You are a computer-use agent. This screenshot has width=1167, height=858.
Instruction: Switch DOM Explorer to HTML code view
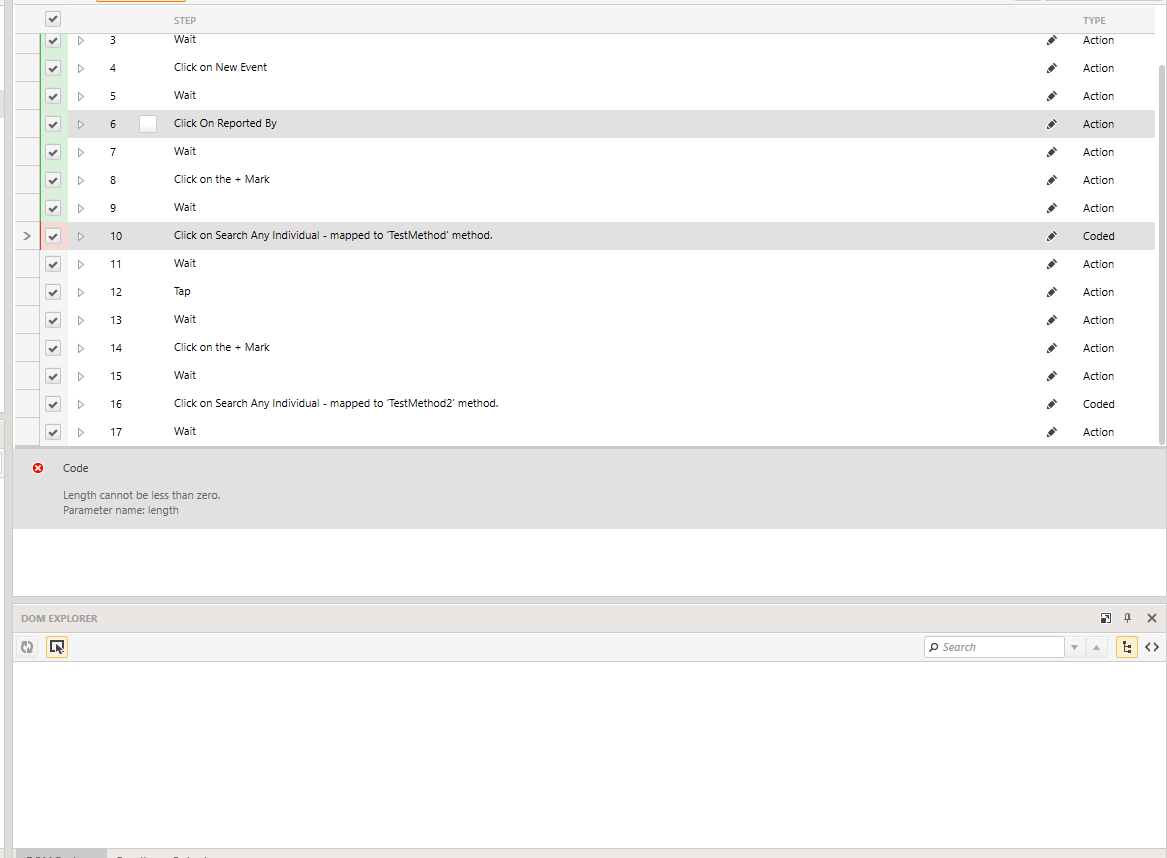pyautogui.click(x=1152, y=647)
